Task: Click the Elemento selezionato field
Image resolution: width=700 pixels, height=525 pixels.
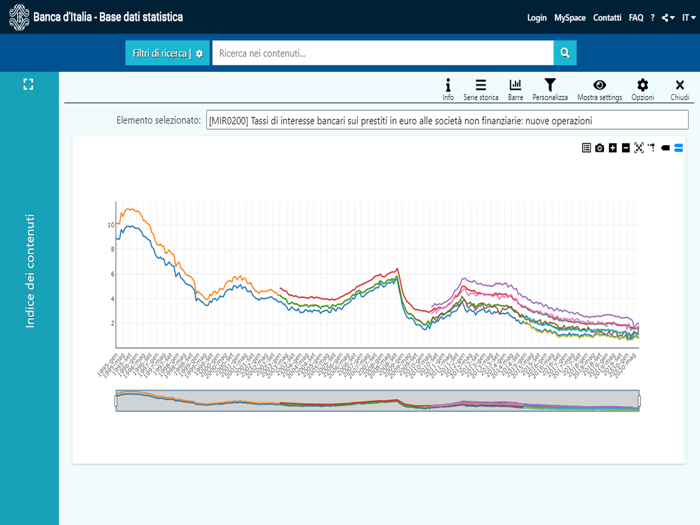Action: tap(447, 121)
